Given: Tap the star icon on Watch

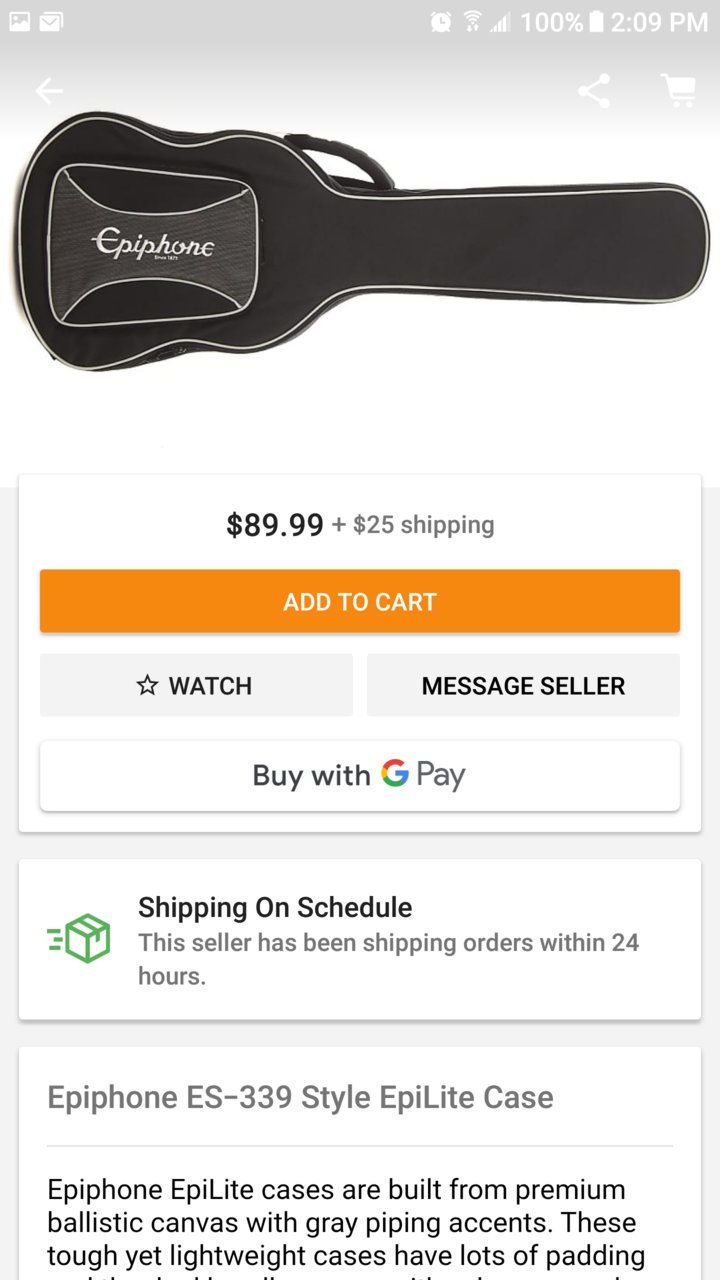Looking at the screenshot, I should tap(147, 685).
